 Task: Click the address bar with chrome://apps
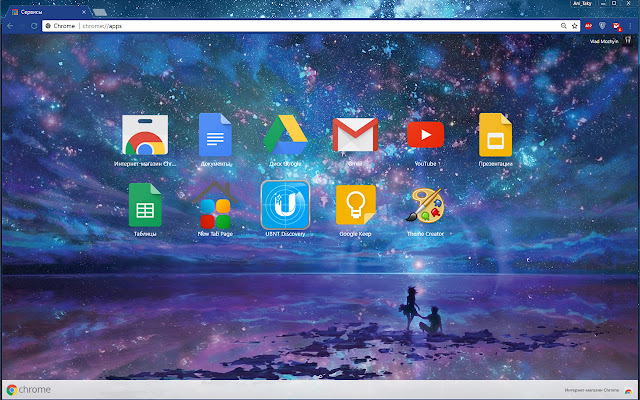(x=310, y=26)
